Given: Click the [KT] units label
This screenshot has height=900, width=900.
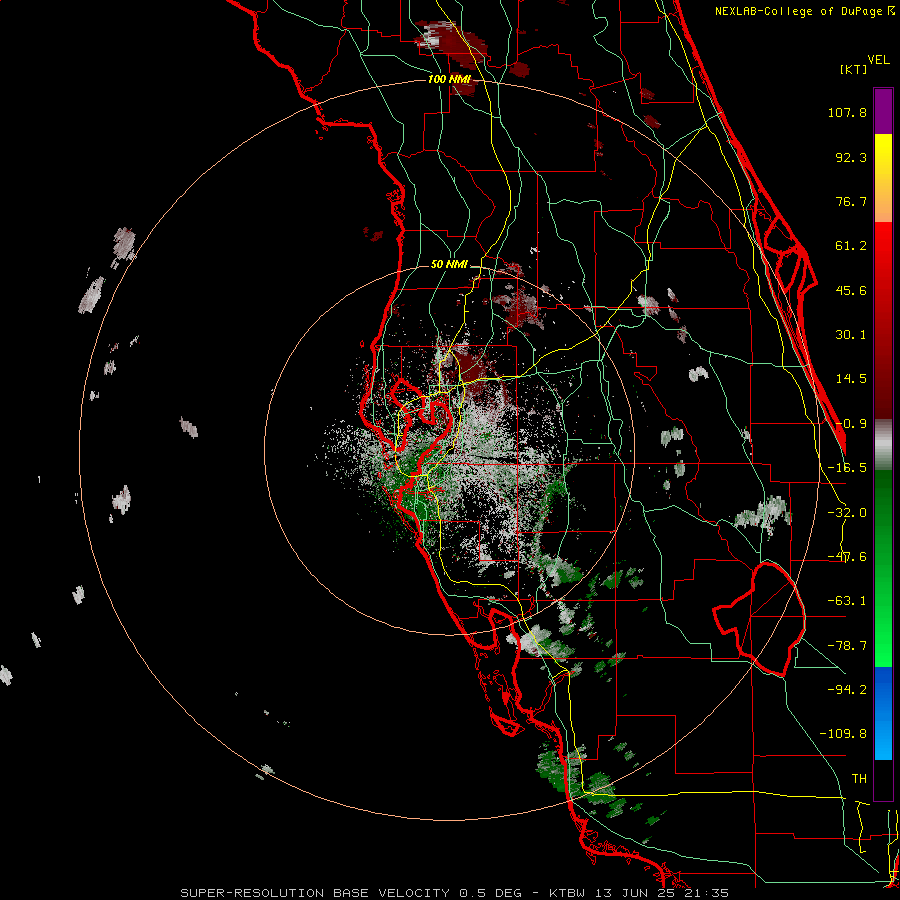Looking at the screenshot, I should point(854,69).
